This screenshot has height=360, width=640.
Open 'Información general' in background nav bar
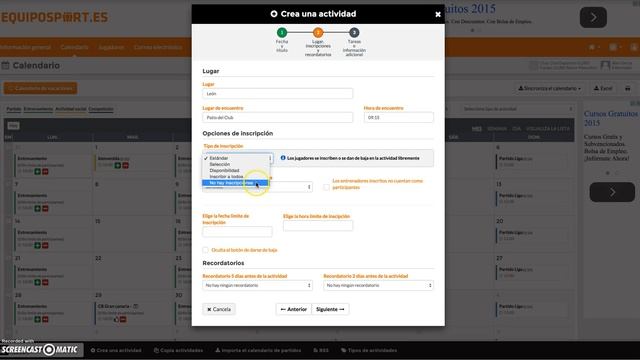[25, 47]
